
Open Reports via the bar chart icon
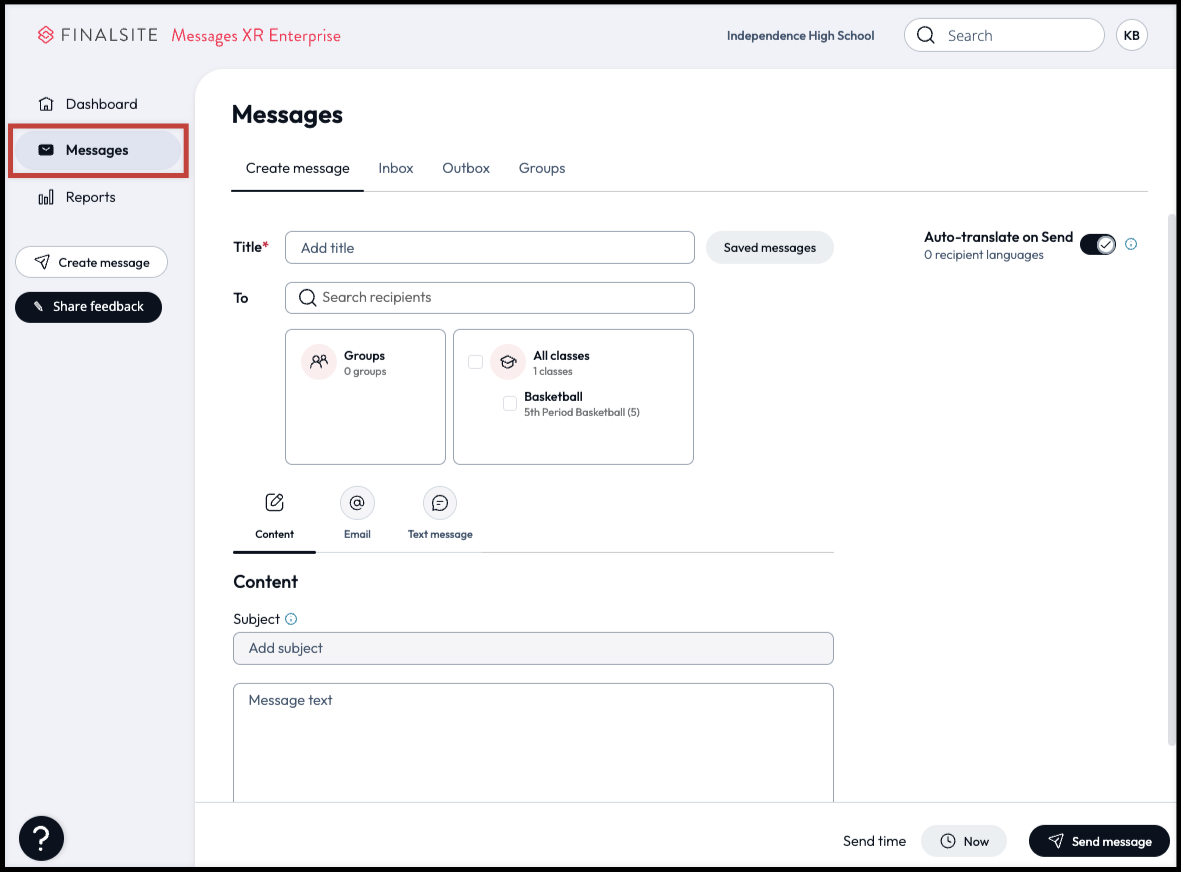(x=45, y=198)
